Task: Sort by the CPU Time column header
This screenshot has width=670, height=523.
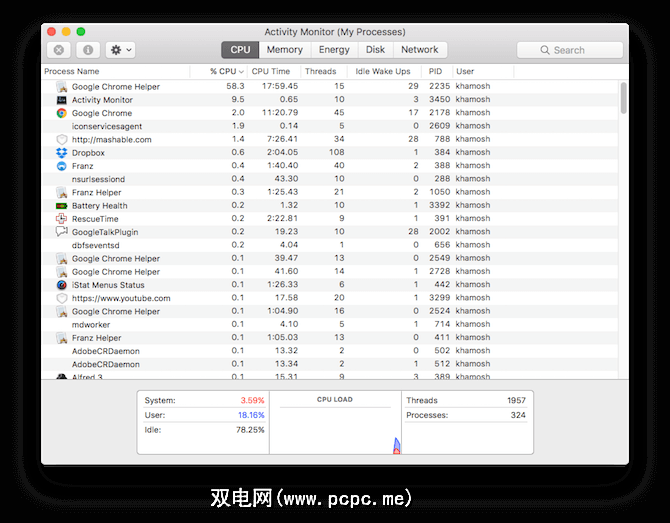Action: [273, 71]
